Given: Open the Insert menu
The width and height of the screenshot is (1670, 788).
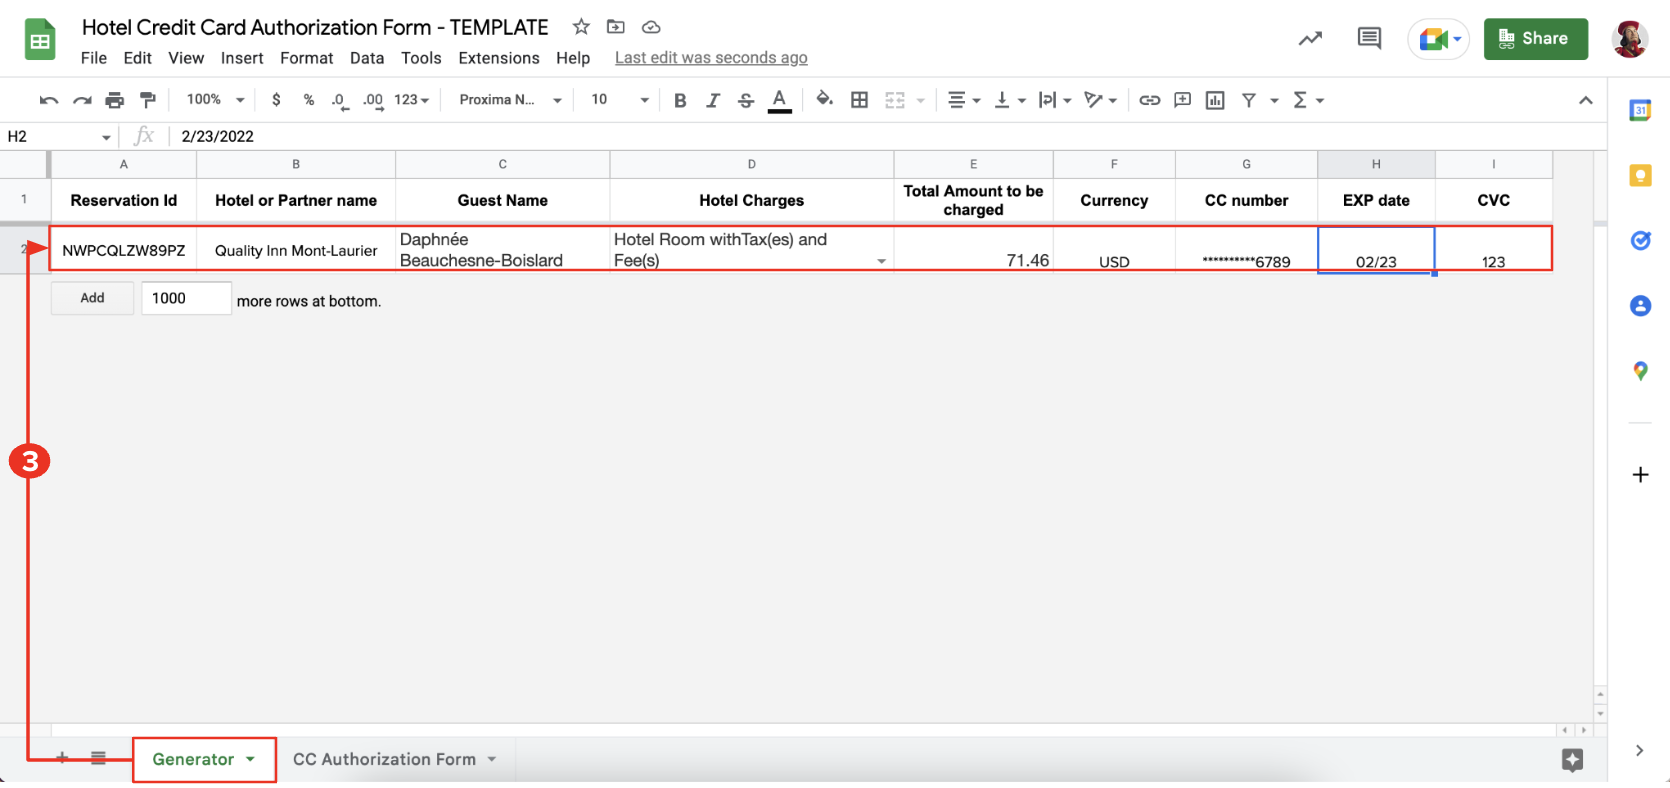Looking at the screenshot, I should click(242, 58).
